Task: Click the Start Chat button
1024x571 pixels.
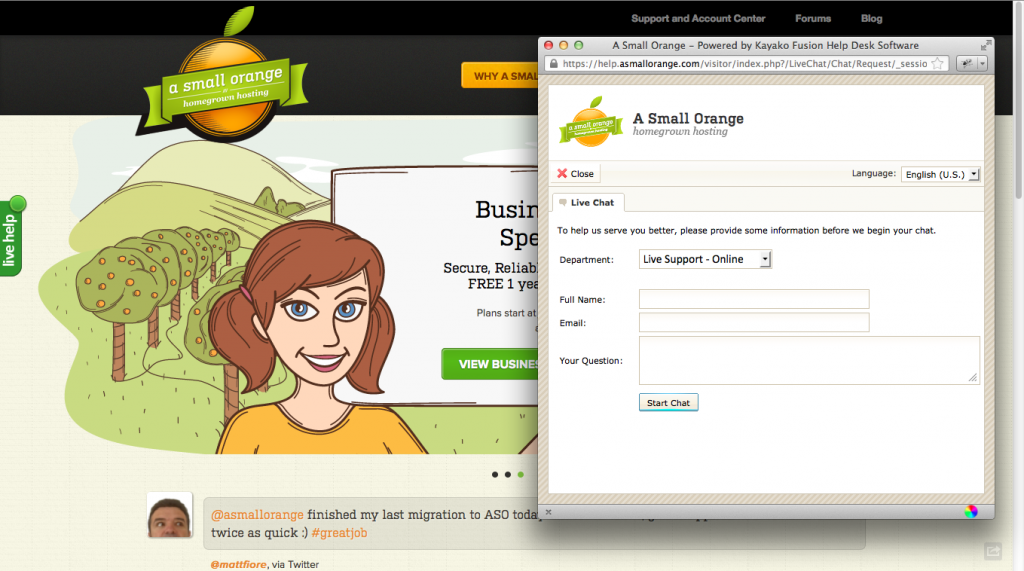Action: coord(668,402)
